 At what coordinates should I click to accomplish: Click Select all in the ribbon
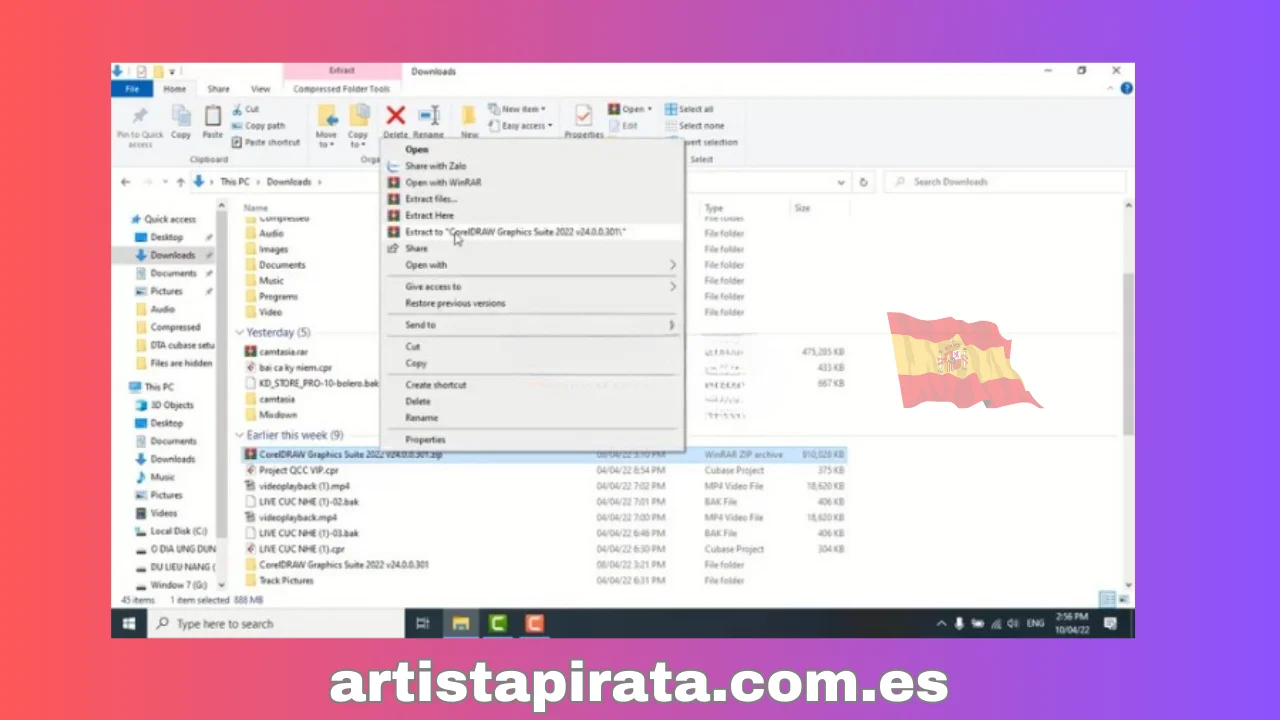coord(690,109)
